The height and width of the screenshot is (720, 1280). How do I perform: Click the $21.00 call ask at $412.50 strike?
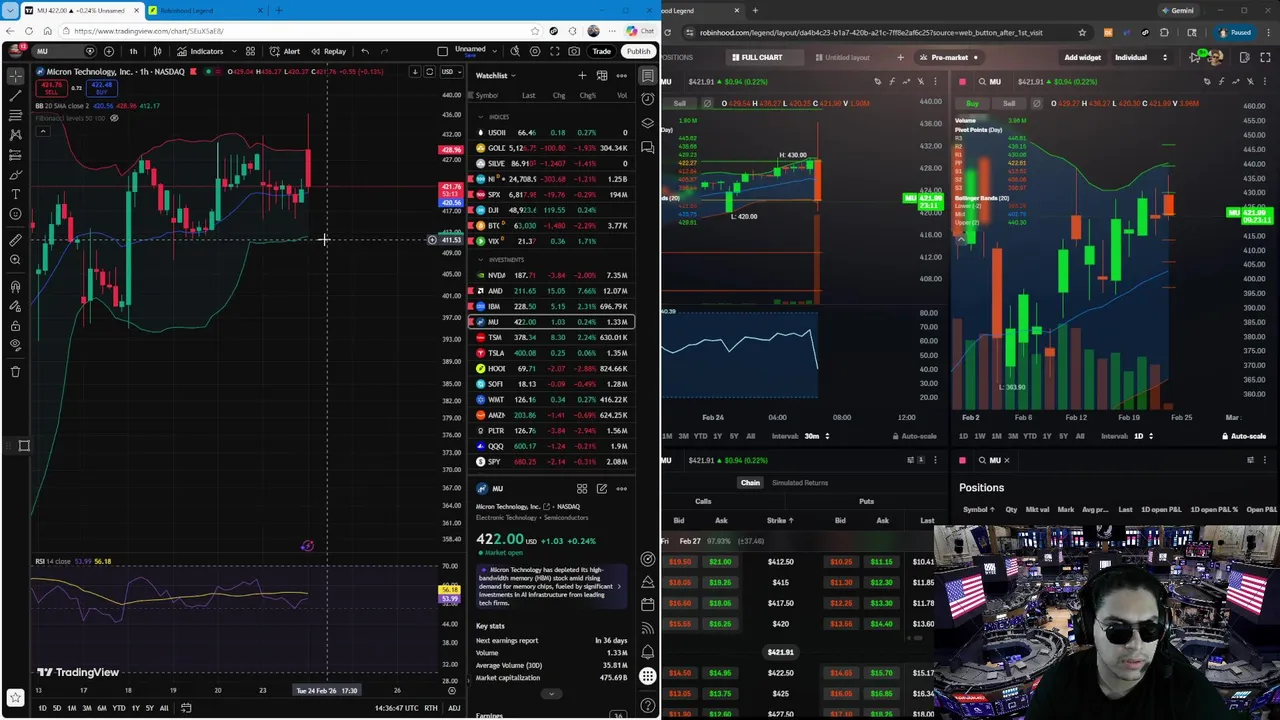721,562
